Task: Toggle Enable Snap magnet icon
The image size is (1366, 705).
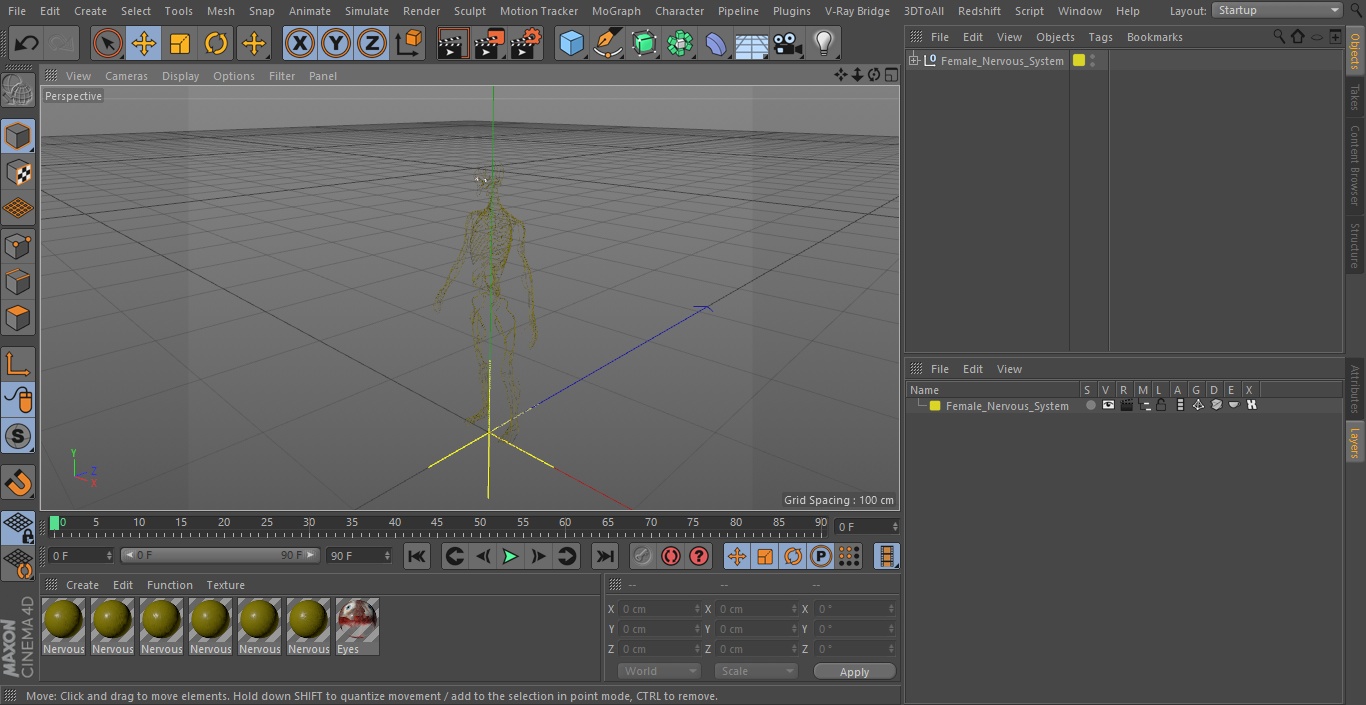Action: click(18, 483)
